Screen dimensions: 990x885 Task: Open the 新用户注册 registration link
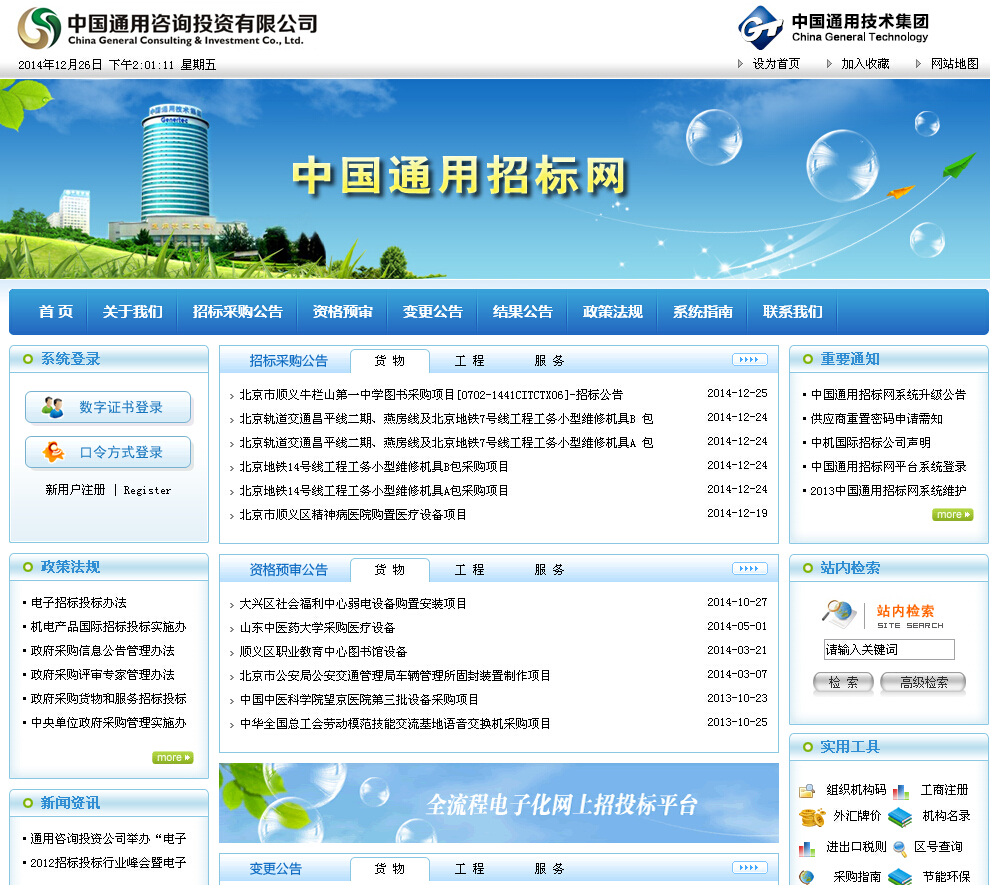[x=74, y=490]
